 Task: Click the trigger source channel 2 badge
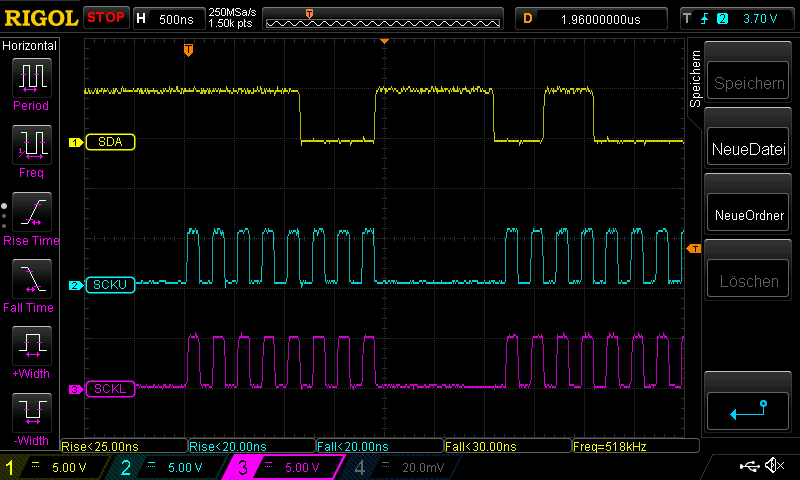click(722, 19)
